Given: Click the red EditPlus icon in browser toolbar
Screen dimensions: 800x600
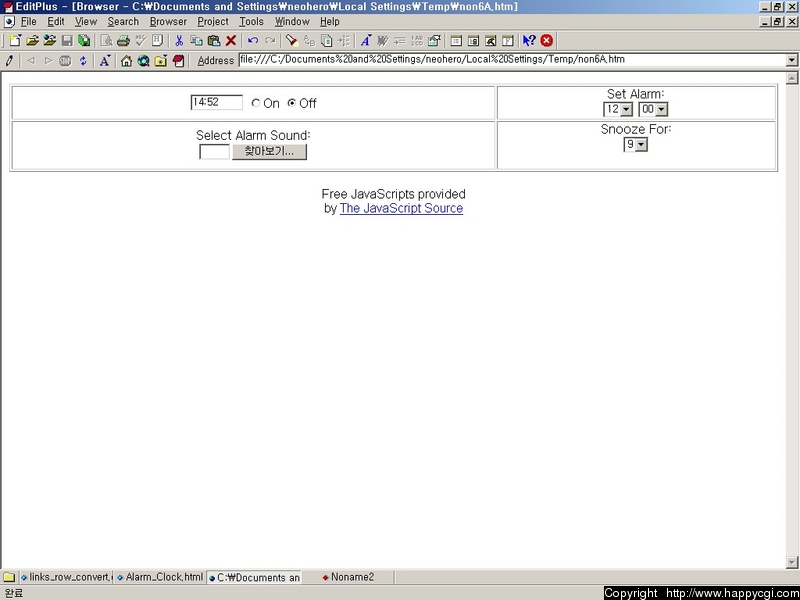Looking at the screenshot, I should point(178,61).
